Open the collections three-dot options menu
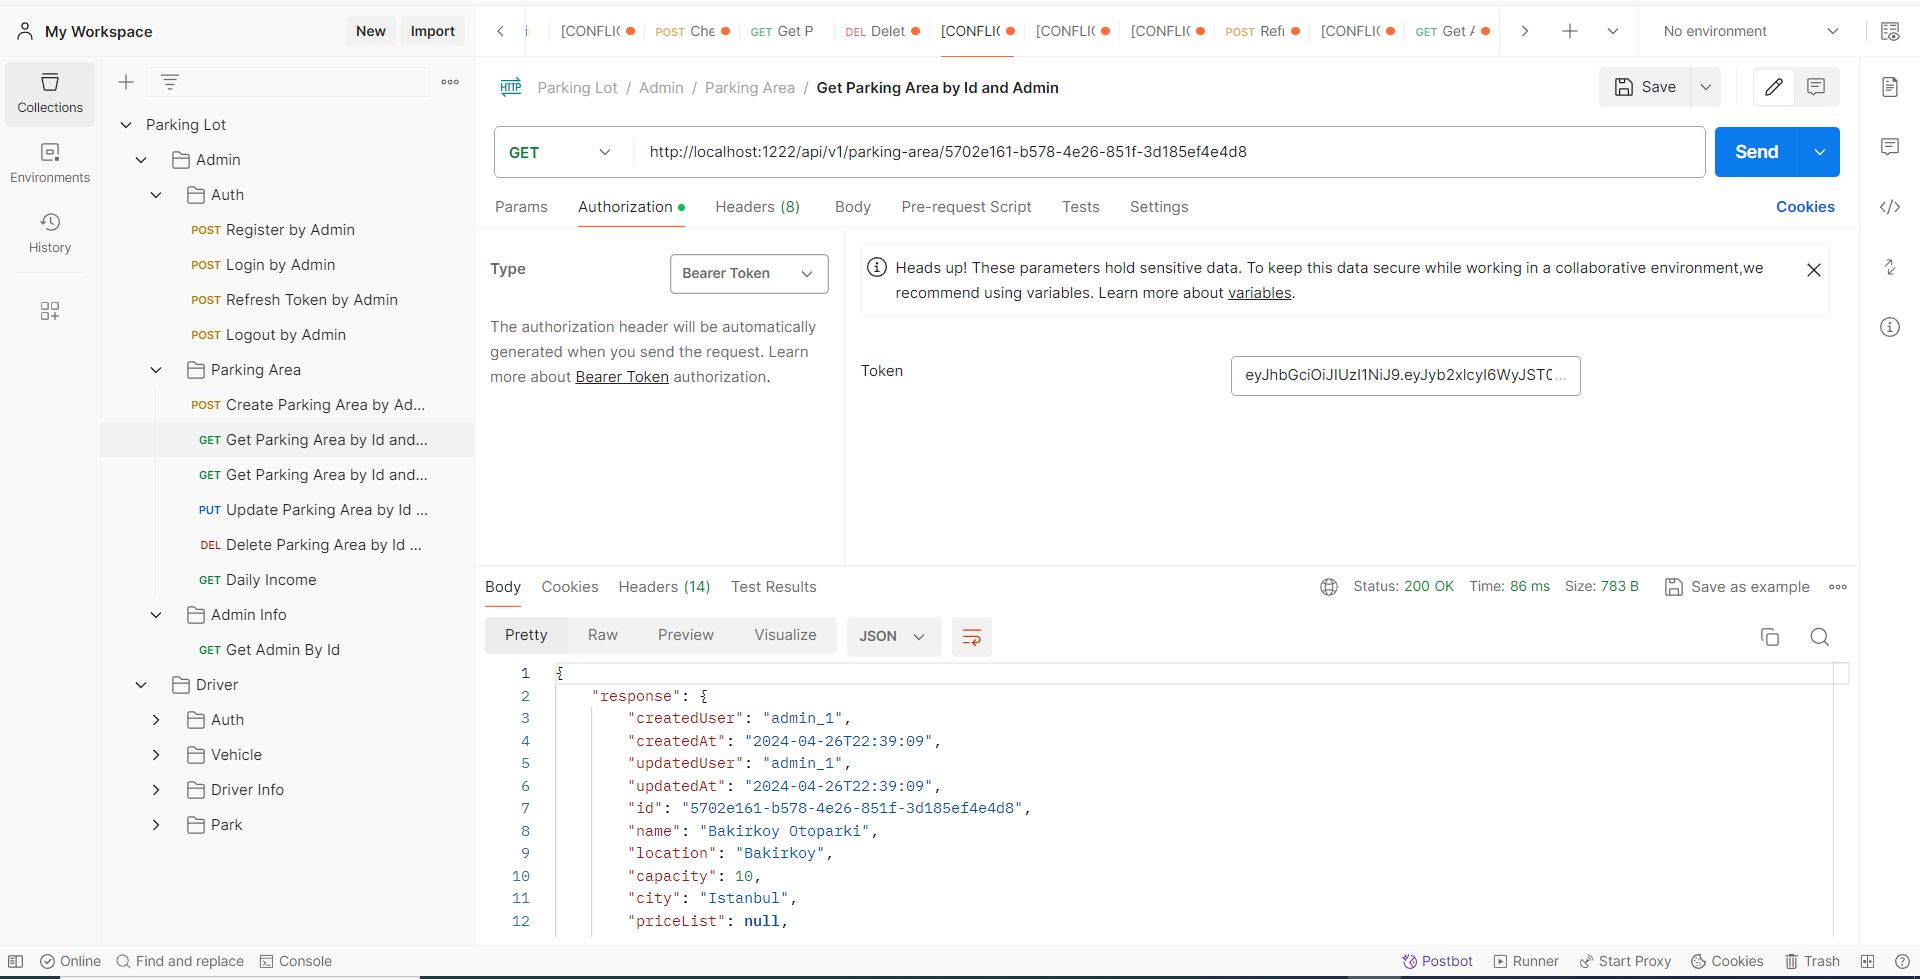The height and width of the screenshot is (979, 1920). [450, 82]
